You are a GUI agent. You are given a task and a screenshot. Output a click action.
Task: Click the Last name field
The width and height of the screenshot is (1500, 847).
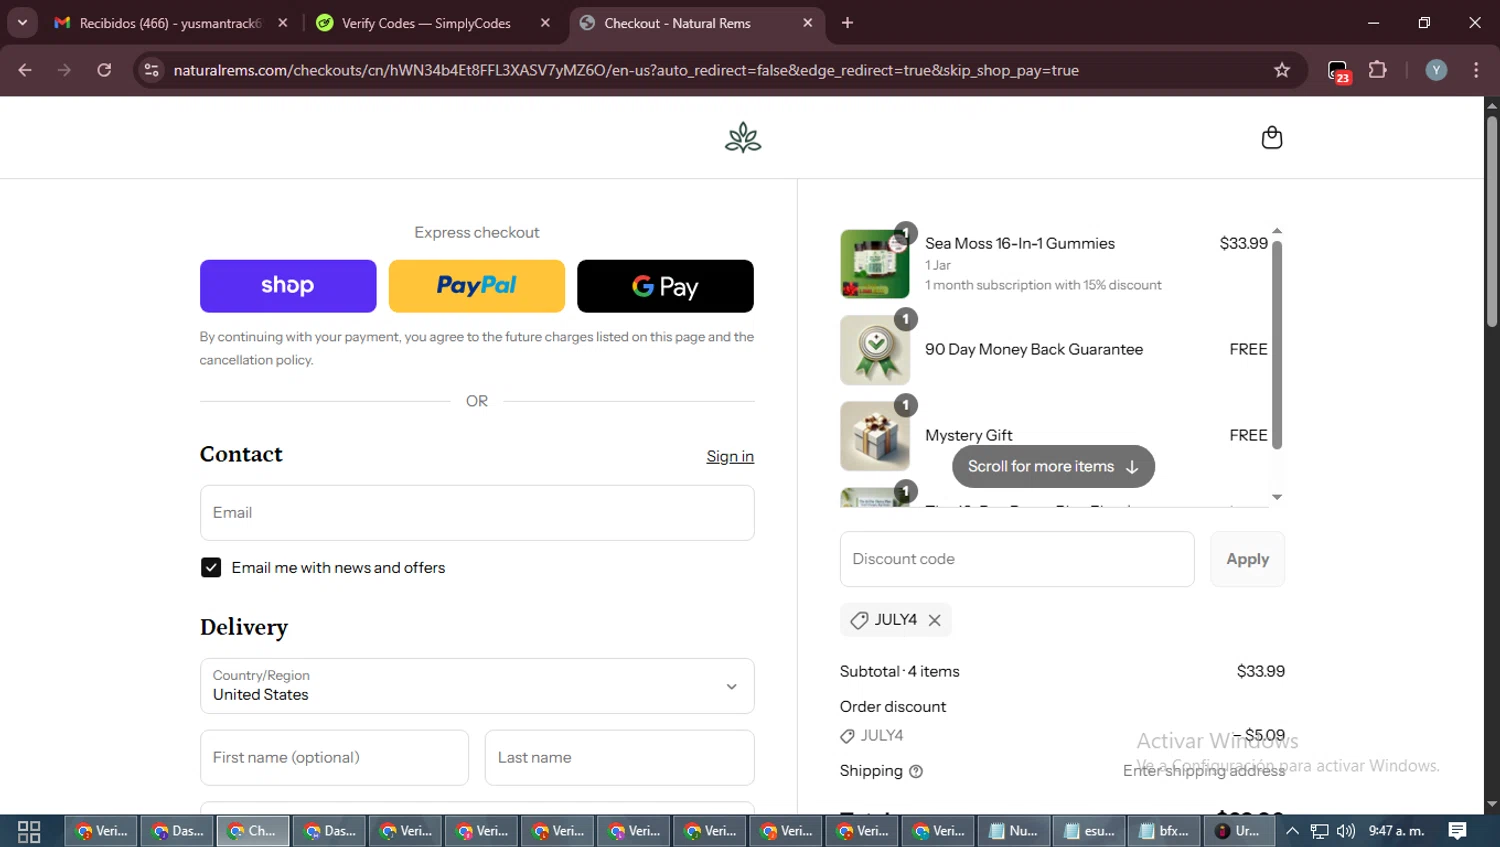pyautogui.click(x=619, y=758)
